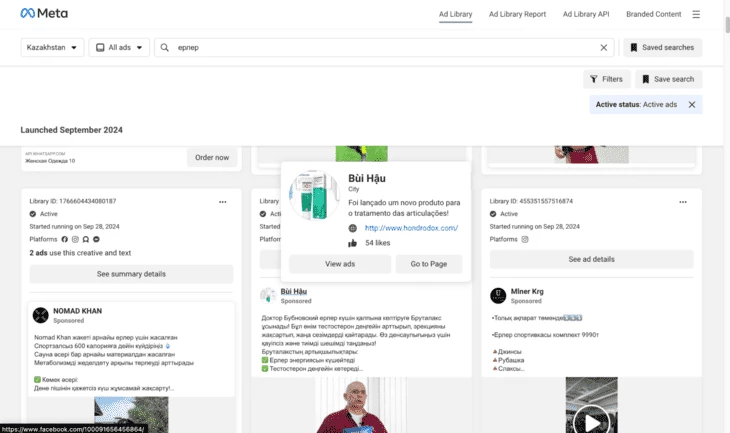Screen dimensions: 730x433
Task: Click NOMAD KHAN advertiser name
Action: click(x=77, y=311)
